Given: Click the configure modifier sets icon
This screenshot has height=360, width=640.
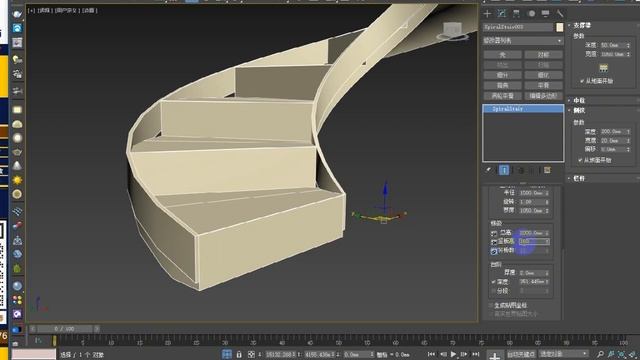Looking at the screenshot, I should [x=547, y=170].
